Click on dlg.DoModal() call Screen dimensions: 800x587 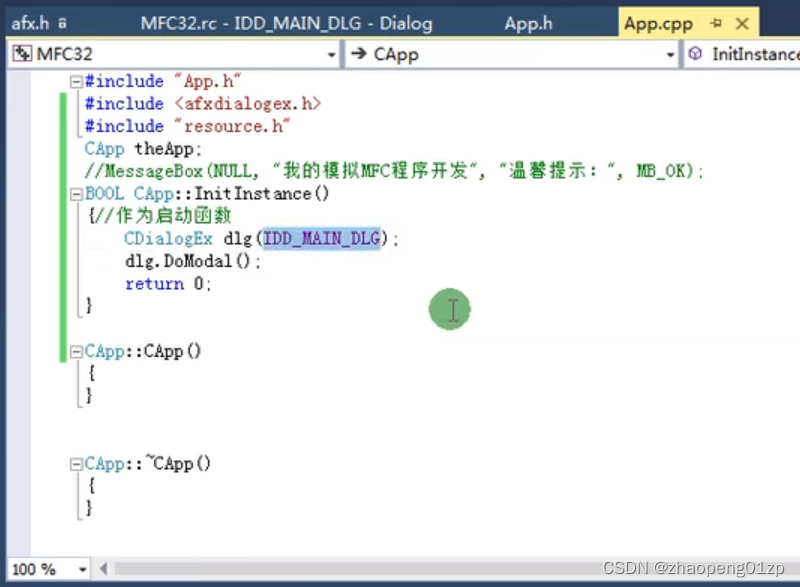(192, 261)
